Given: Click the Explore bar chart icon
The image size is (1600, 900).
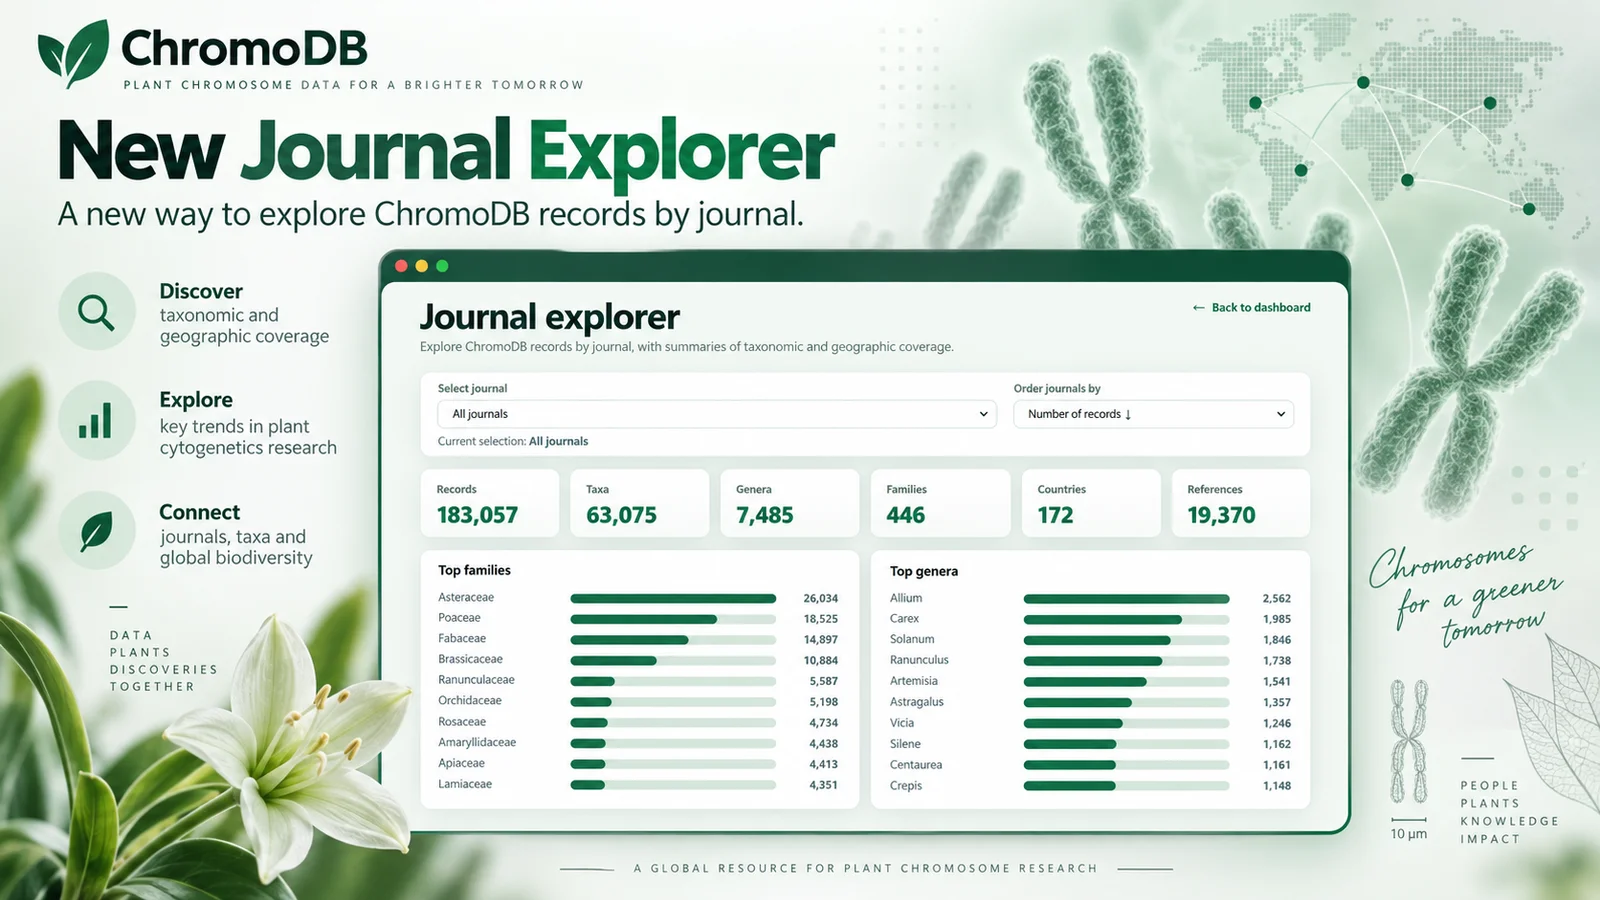Looking at the screenshot, I should (96, 420).
